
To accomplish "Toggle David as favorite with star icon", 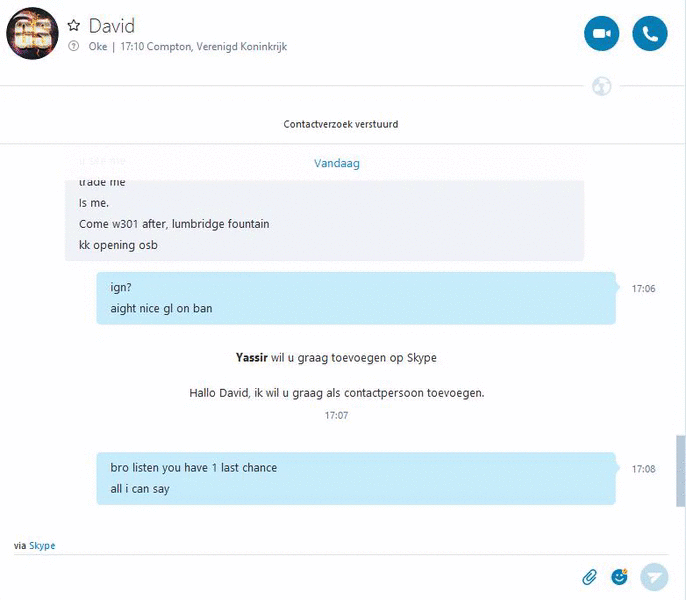I will pos(74,25).
